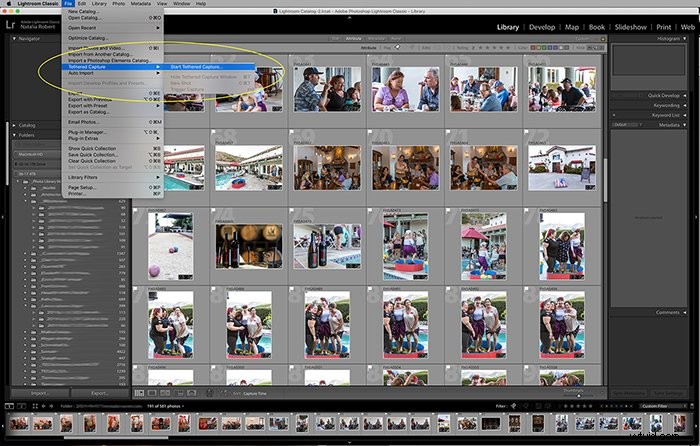The width and height of the screenshot is (700, 446).
Task: Click lock icon on Library Filter bar
Action: (x=603, y=39)
